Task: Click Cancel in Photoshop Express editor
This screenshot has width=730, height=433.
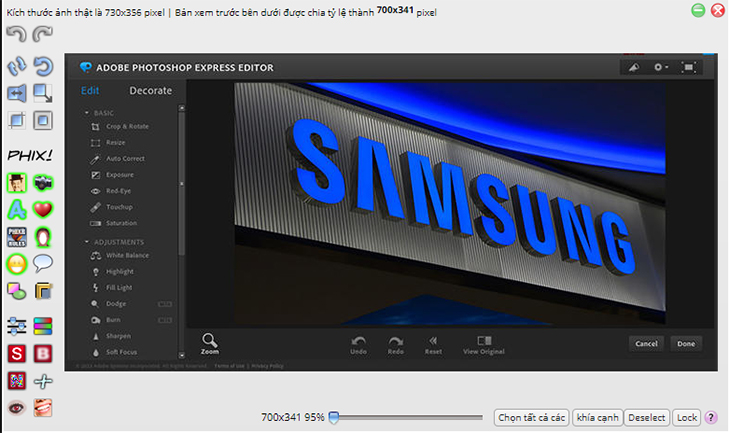Action: (x=646, y=344)
